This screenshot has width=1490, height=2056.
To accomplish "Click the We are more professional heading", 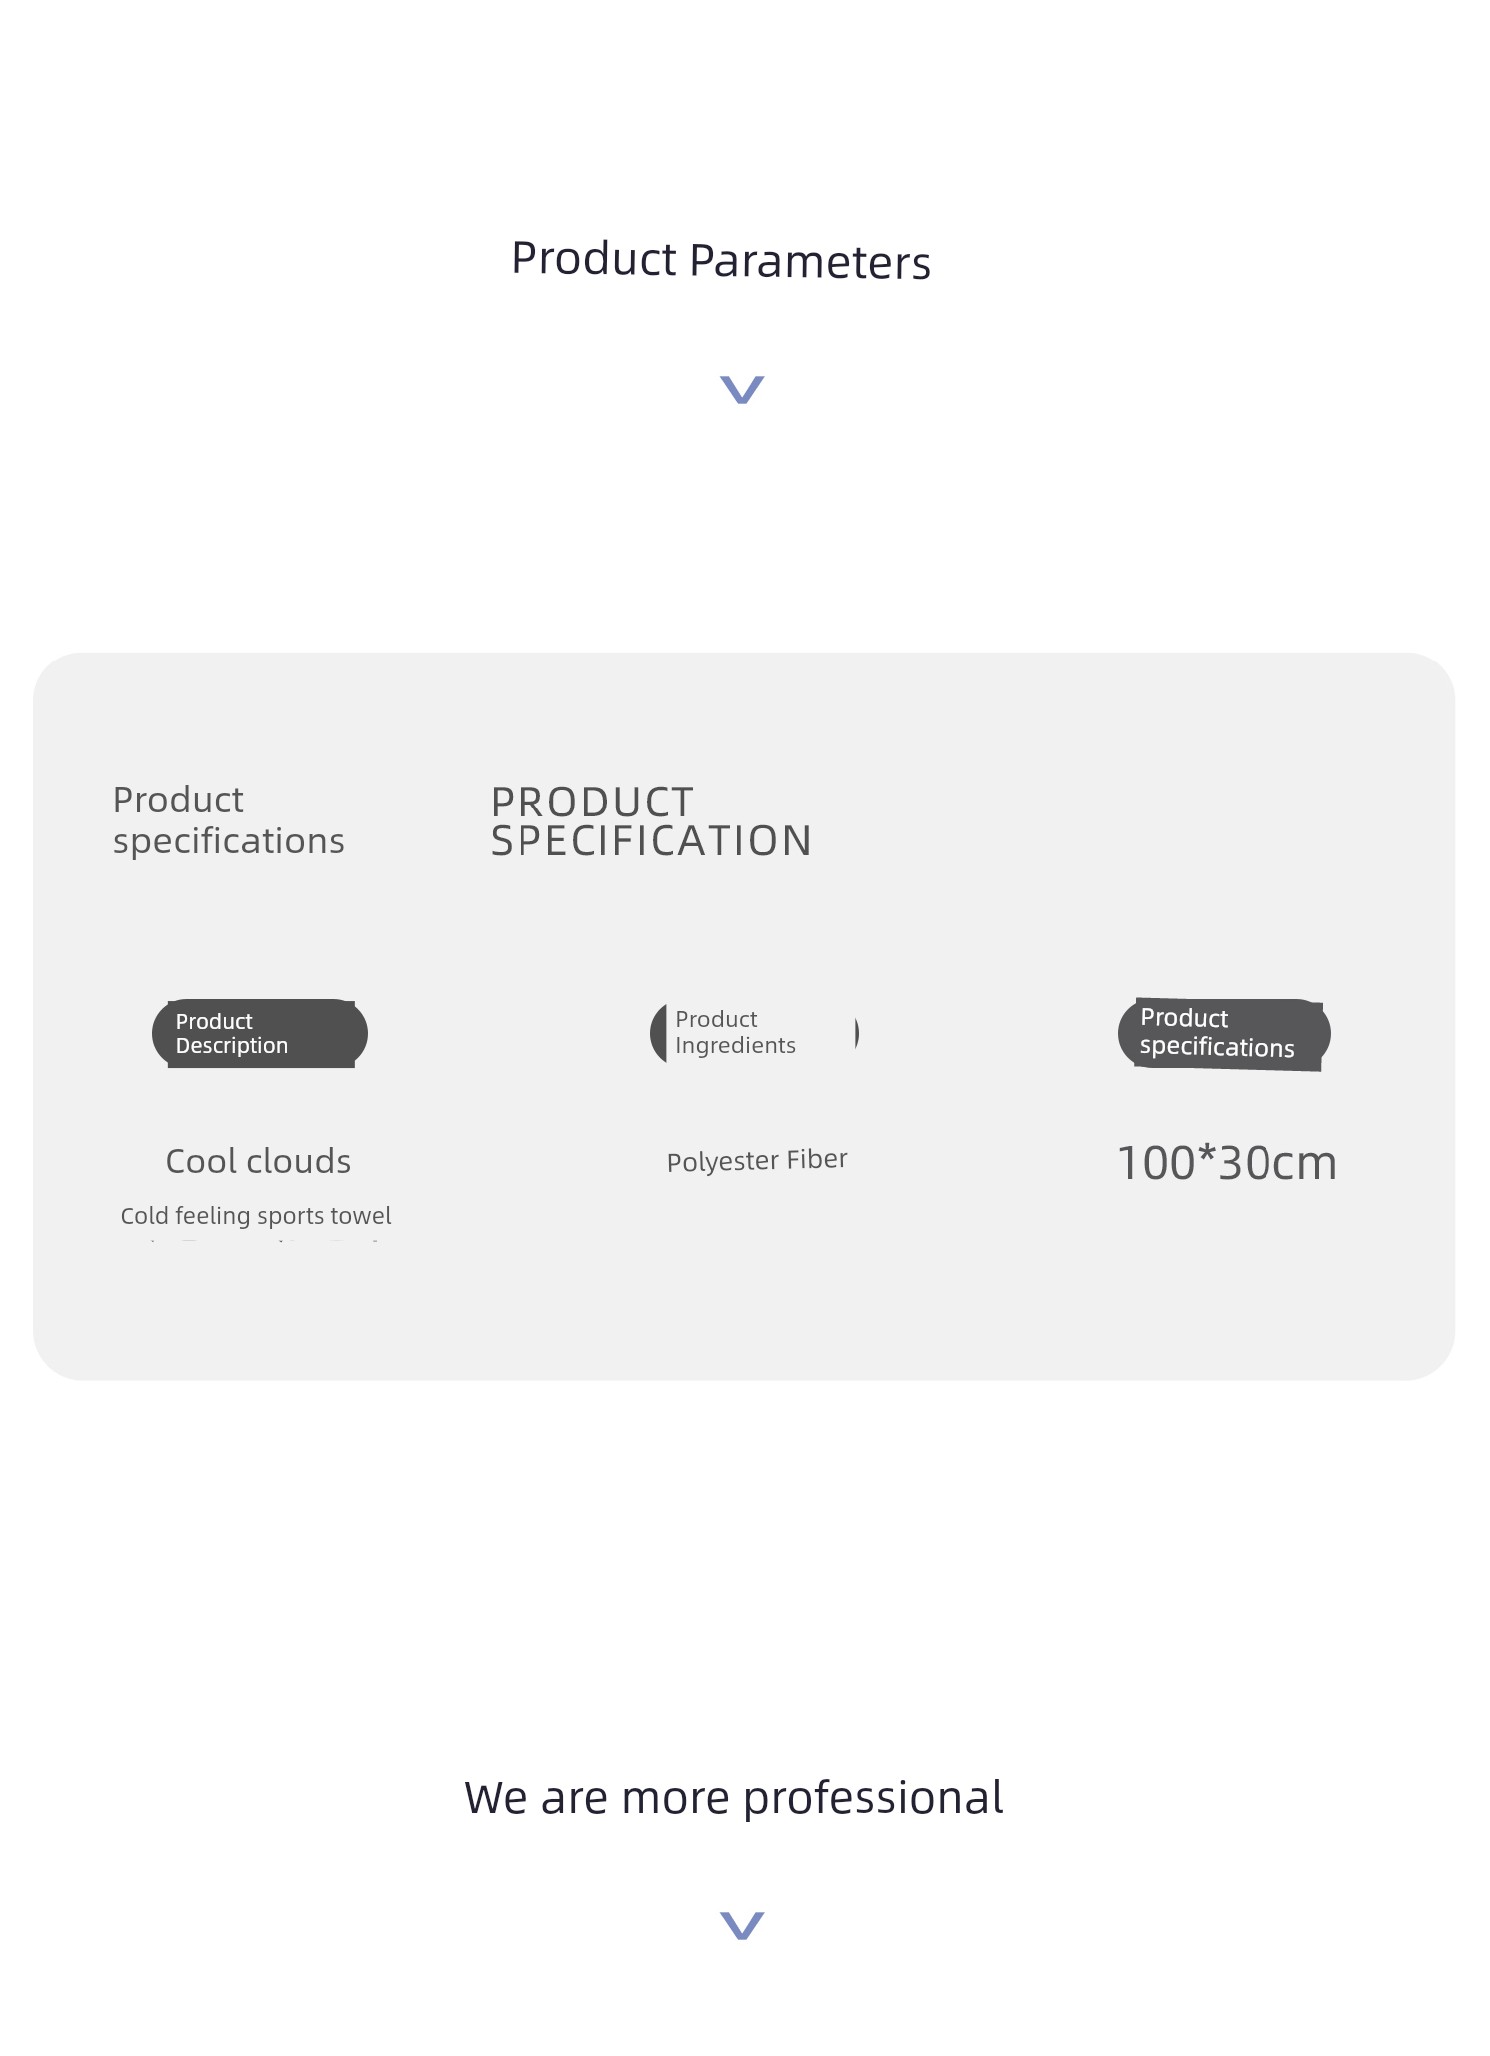I will pos(734,1798).
